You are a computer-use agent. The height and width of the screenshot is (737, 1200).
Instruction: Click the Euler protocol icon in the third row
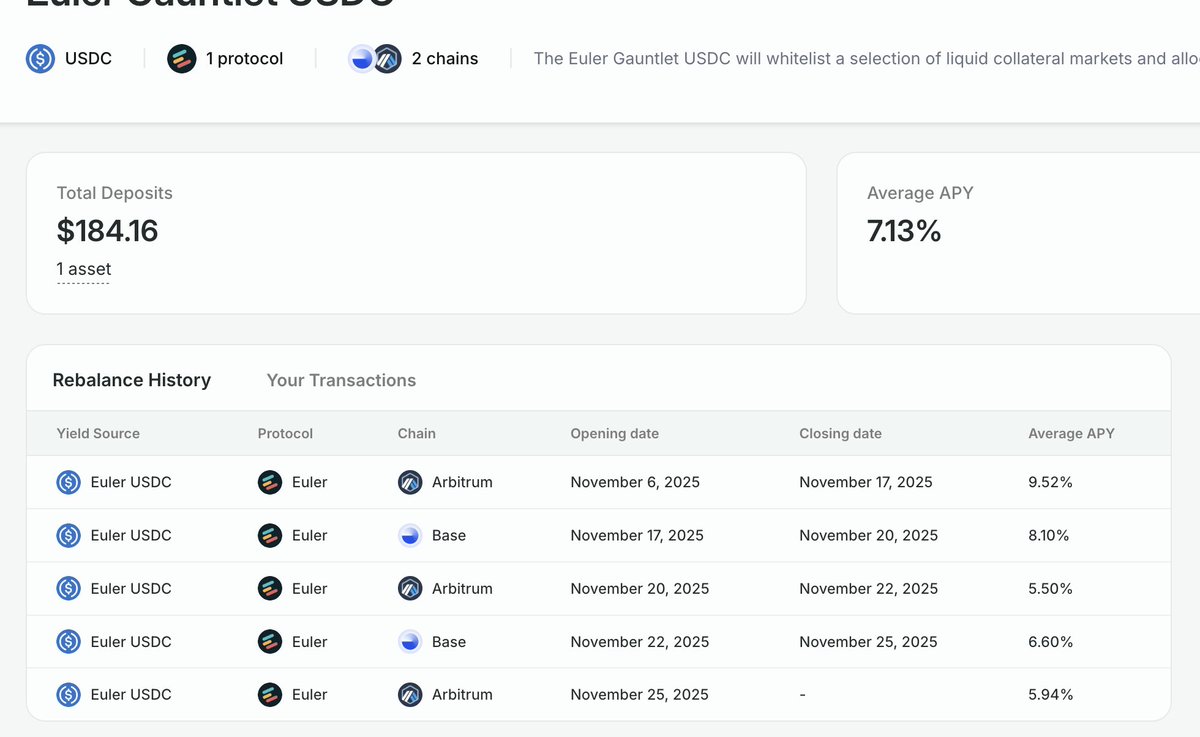269,588
